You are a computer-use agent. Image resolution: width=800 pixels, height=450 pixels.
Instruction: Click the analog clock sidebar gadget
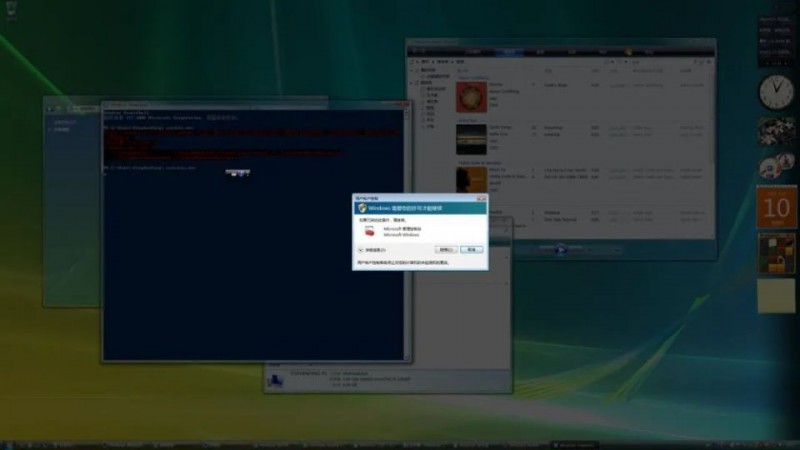click(775, 92)
